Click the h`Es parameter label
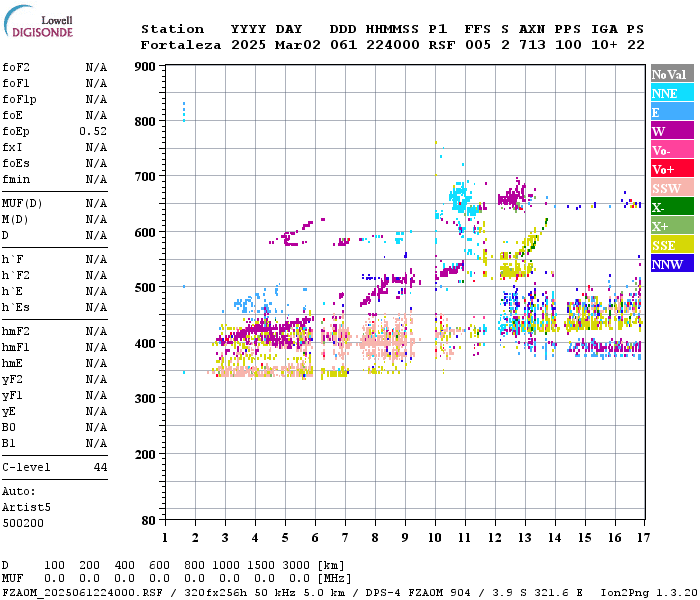 (16, 308)
